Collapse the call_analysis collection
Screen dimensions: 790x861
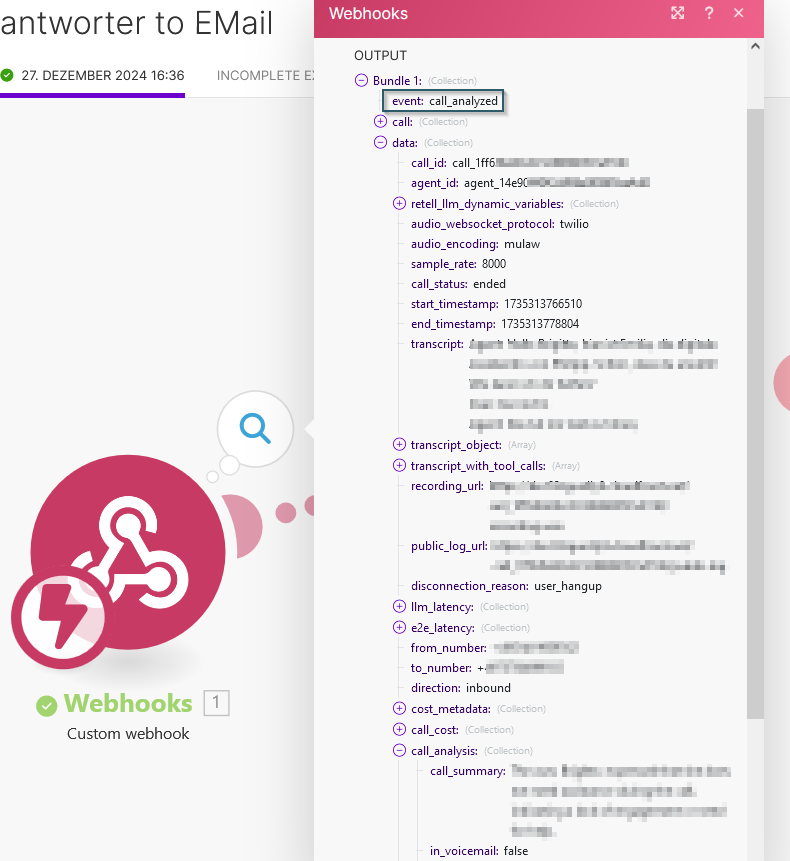[400, 751]
